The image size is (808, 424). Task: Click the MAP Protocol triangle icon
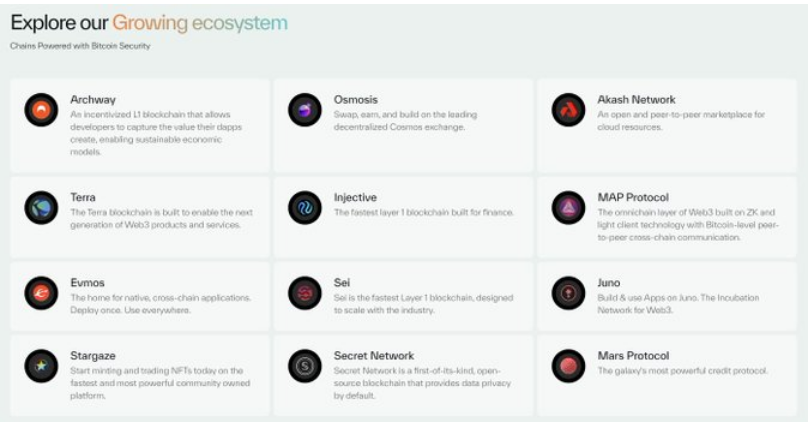[568, 208]
